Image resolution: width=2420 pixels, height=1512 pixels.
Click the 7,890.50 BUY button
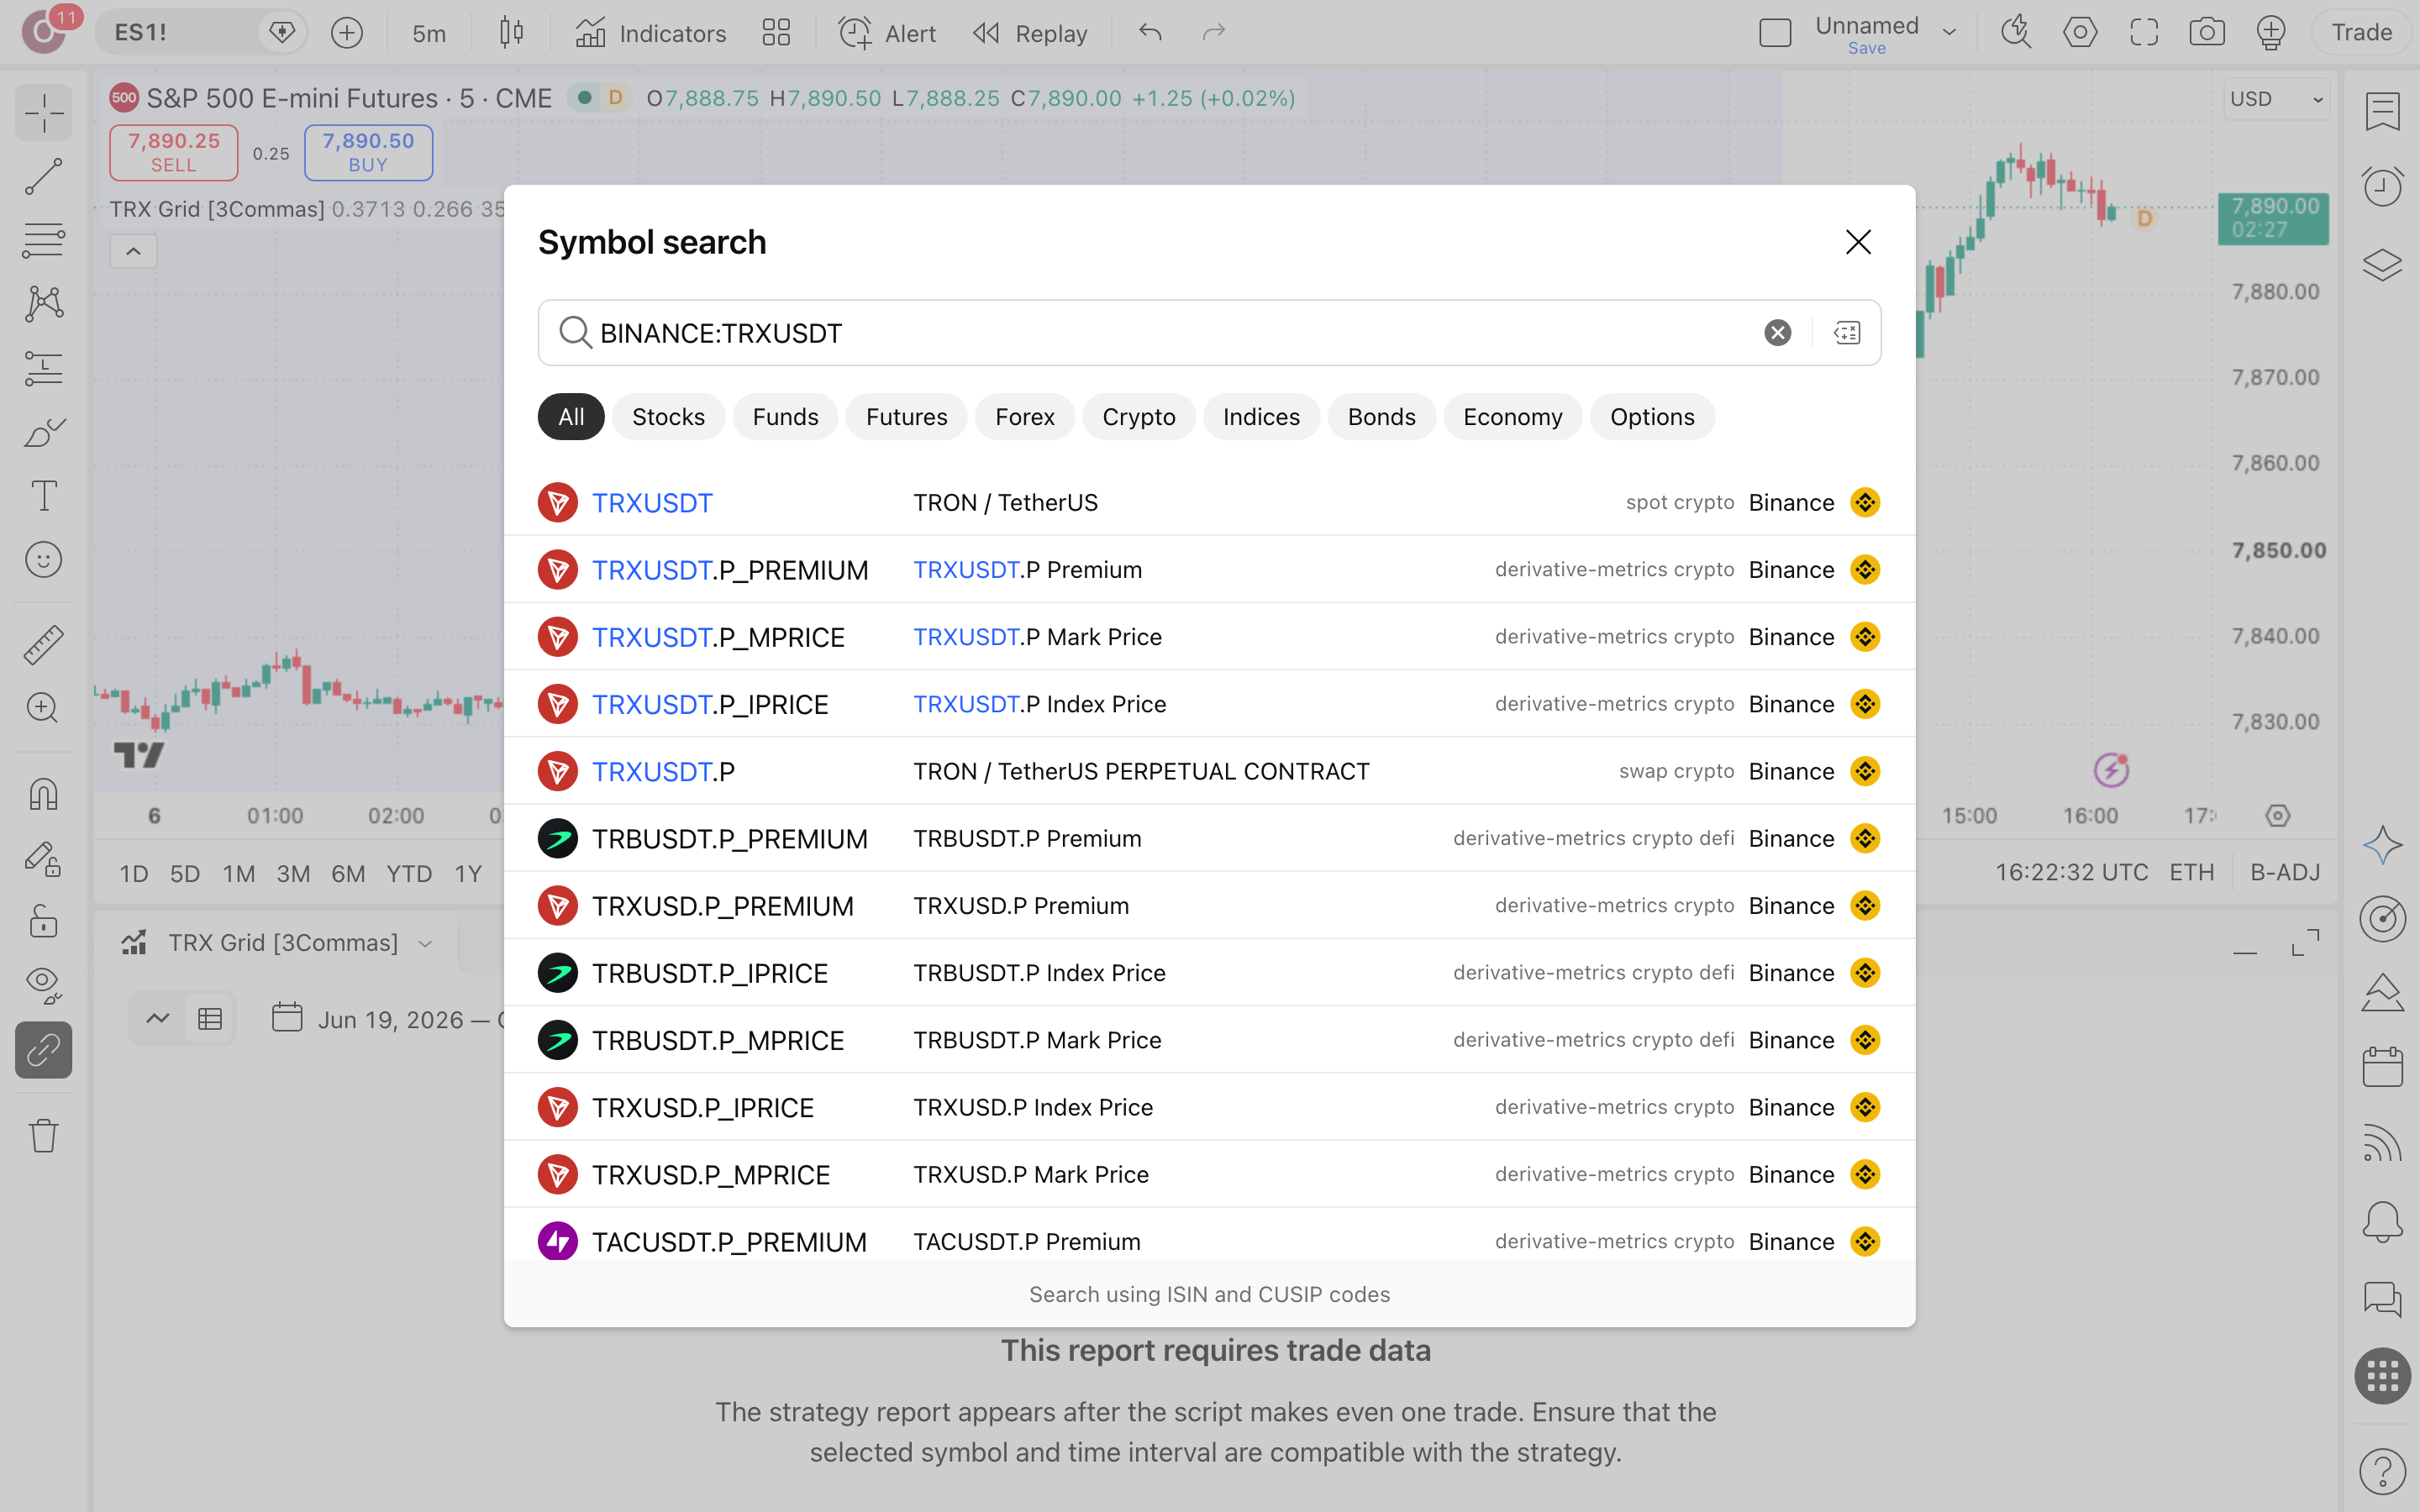pyautogui.click(x=368, y=153)
